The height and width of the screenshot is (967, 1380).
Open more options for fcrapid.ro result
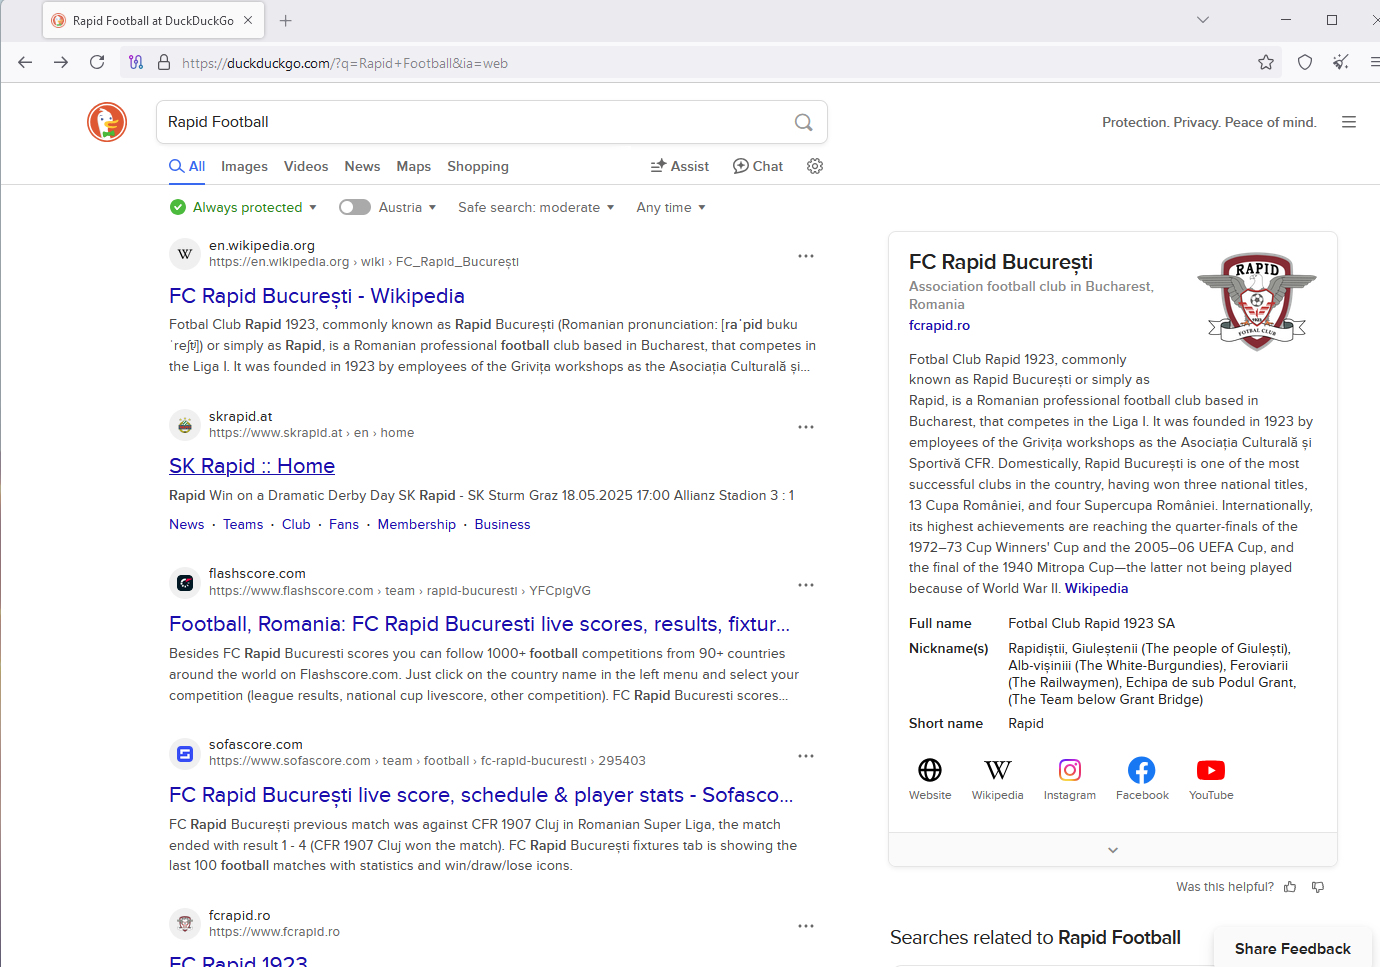[806, 926]
